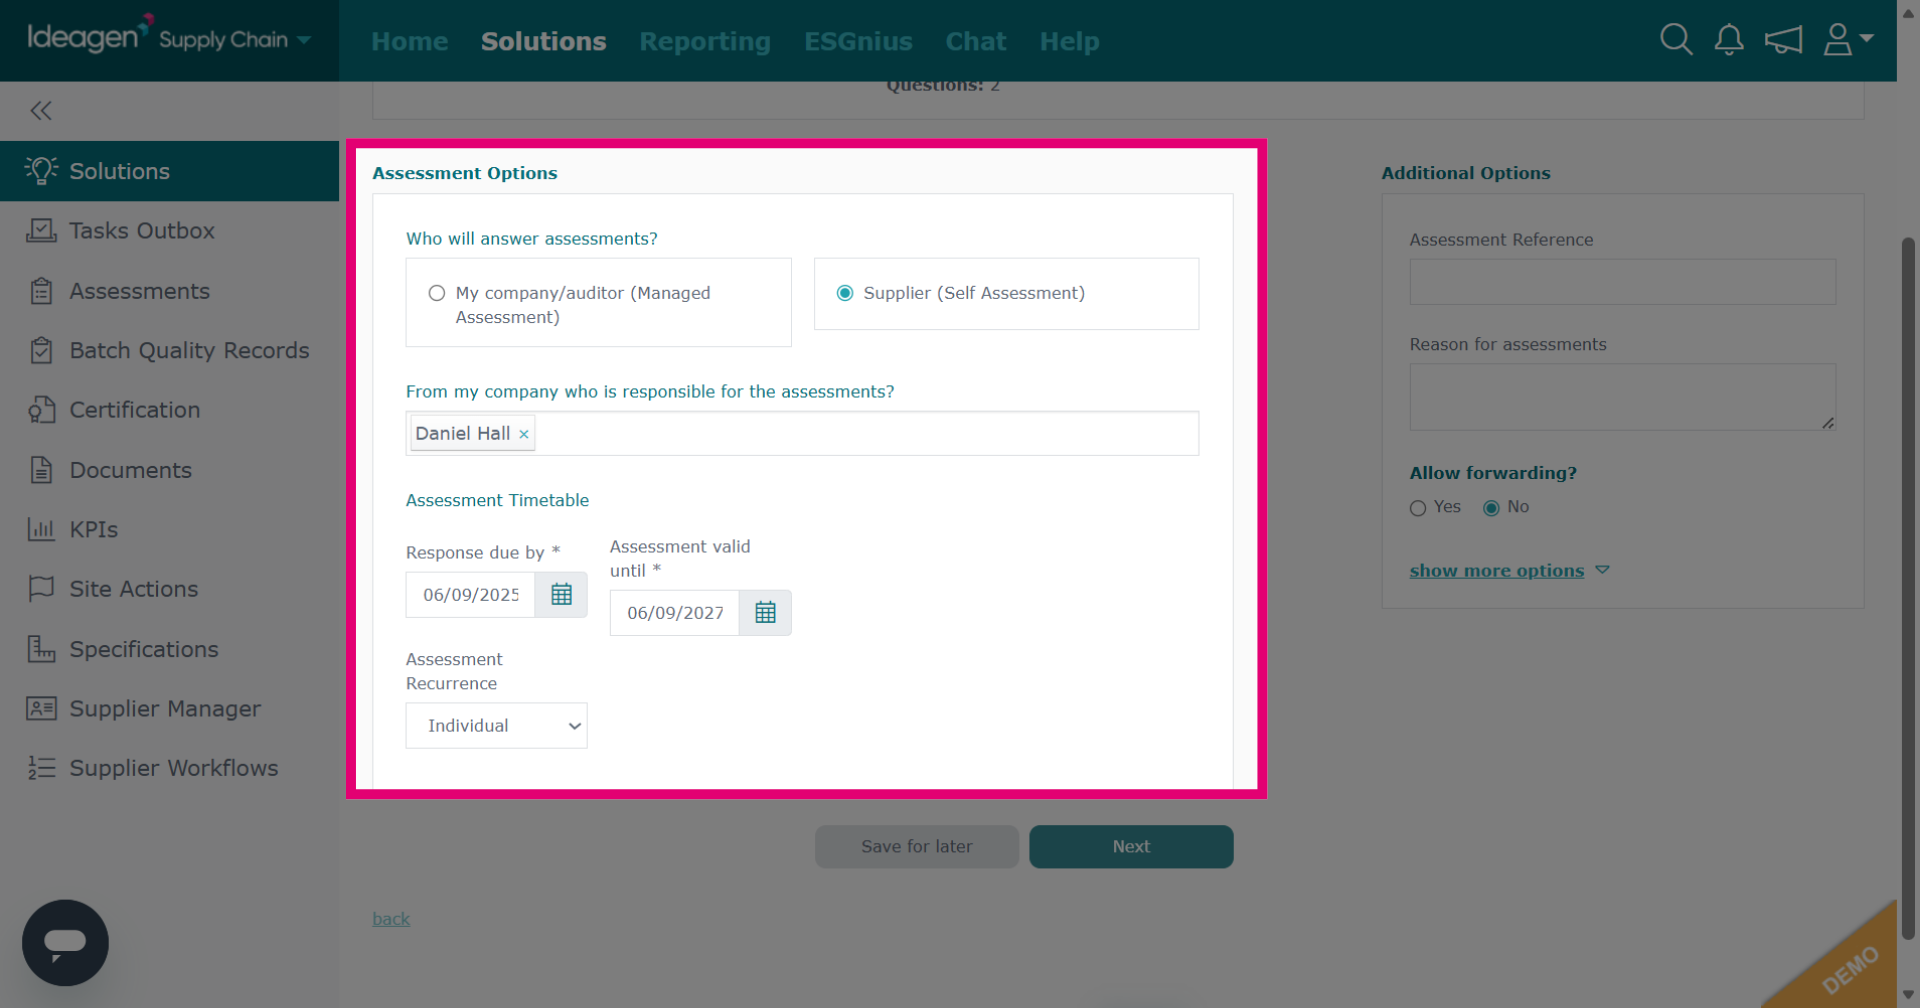The width and height of the screenshot is (1920, 1008).
Task: Click the Assessment Reference input field
Action: pyautogui.click(x=1622, y=282)
